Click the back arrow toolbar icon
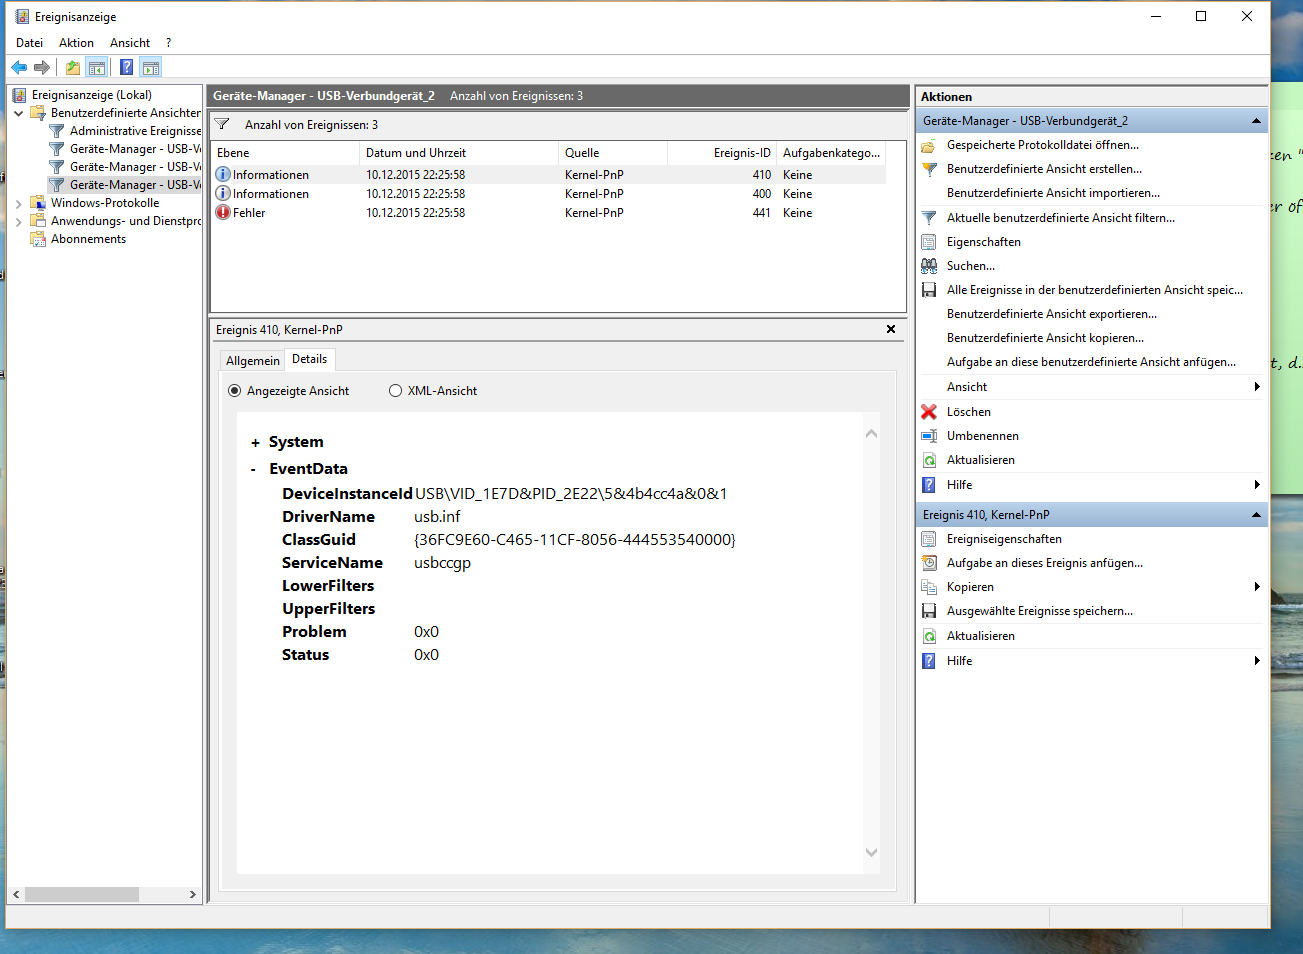This screenshot has width=1303, height=954. click(19, 68)
